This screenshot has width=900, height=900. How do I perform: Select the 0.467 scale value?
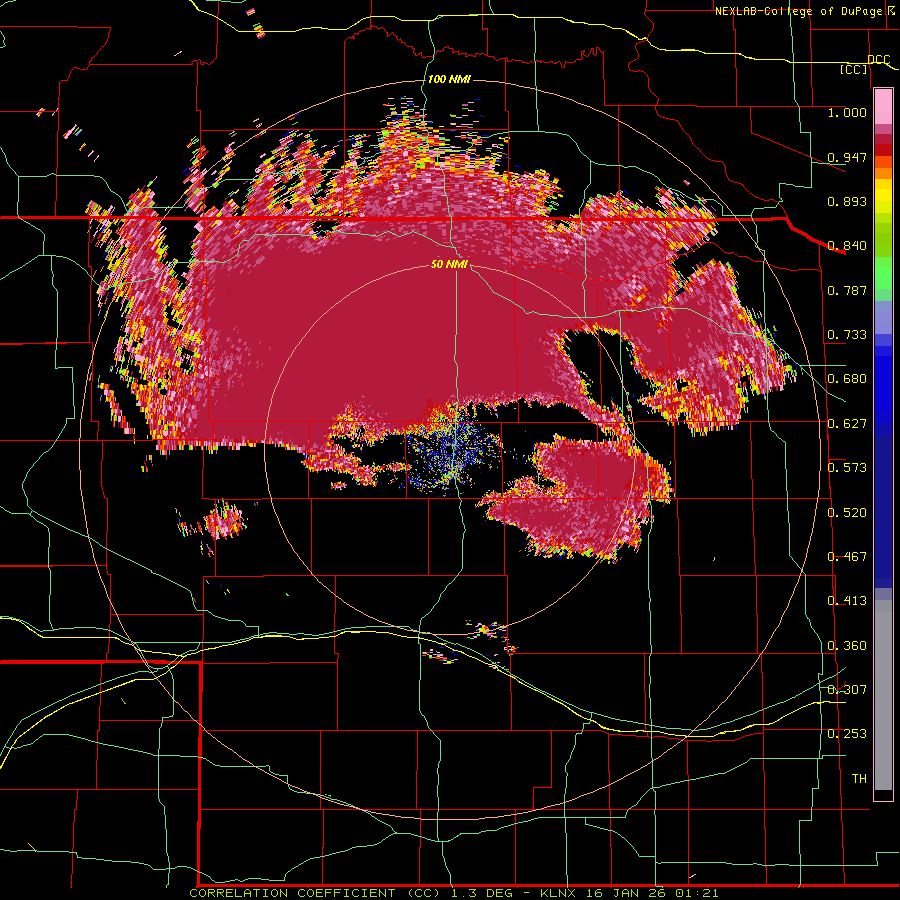point(847,557)
